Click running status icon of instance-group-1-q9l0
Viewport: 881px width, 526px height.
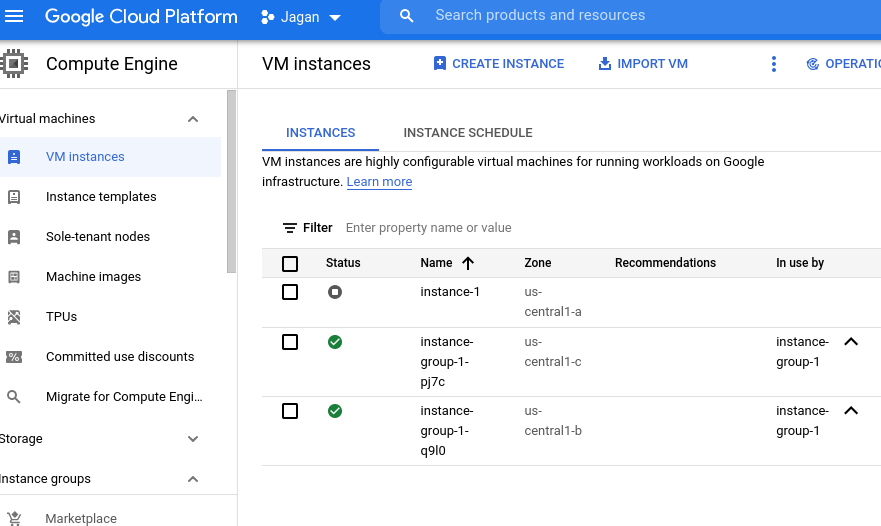pyautogui.click(x=335, y=411)
